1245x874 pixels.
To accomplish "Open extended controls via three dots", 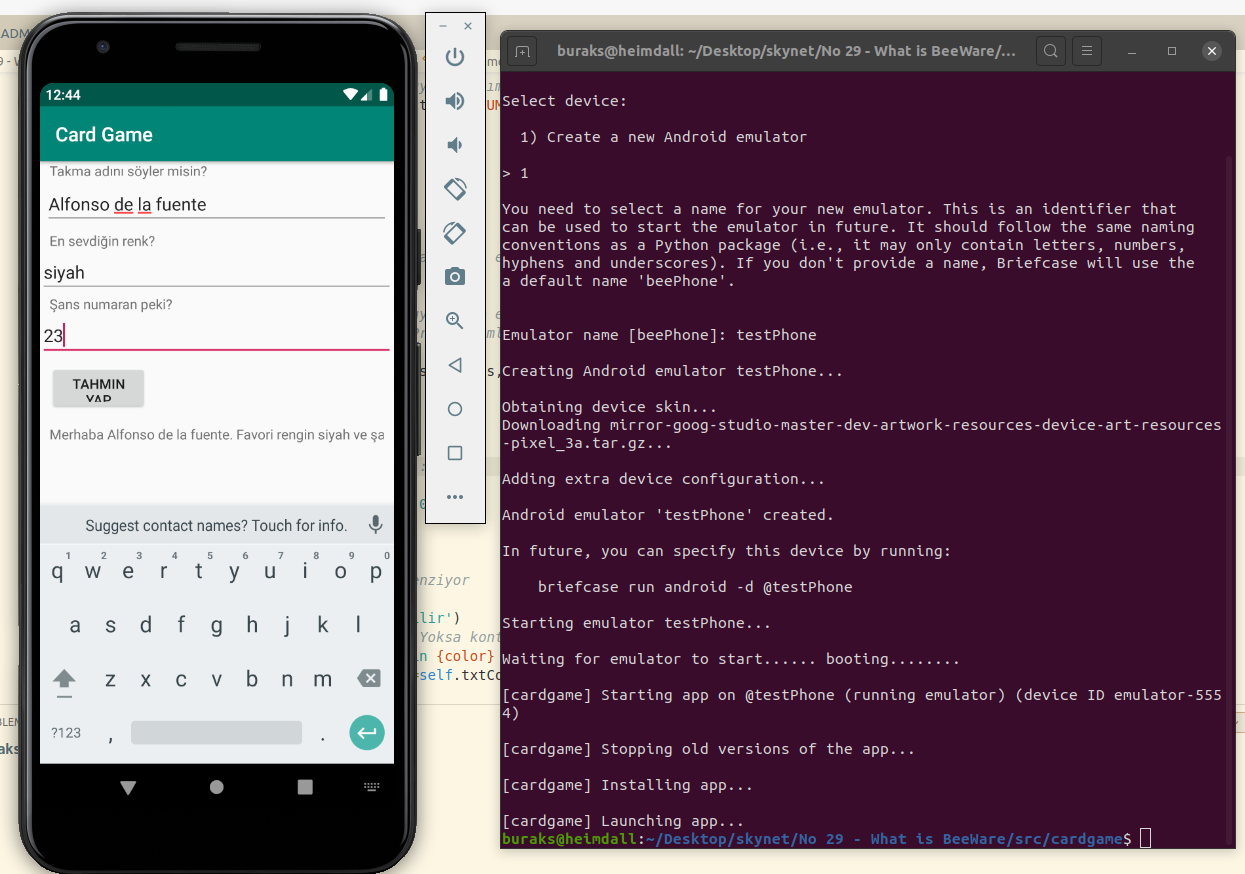I will (x=455, y=497).
